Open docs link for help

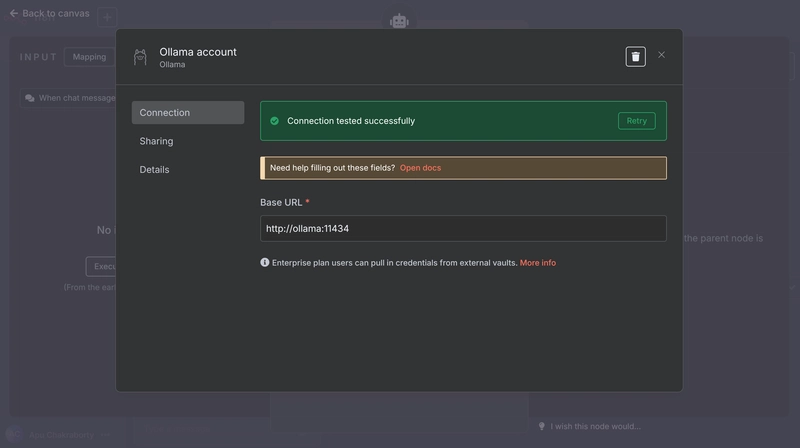[420, 168]
